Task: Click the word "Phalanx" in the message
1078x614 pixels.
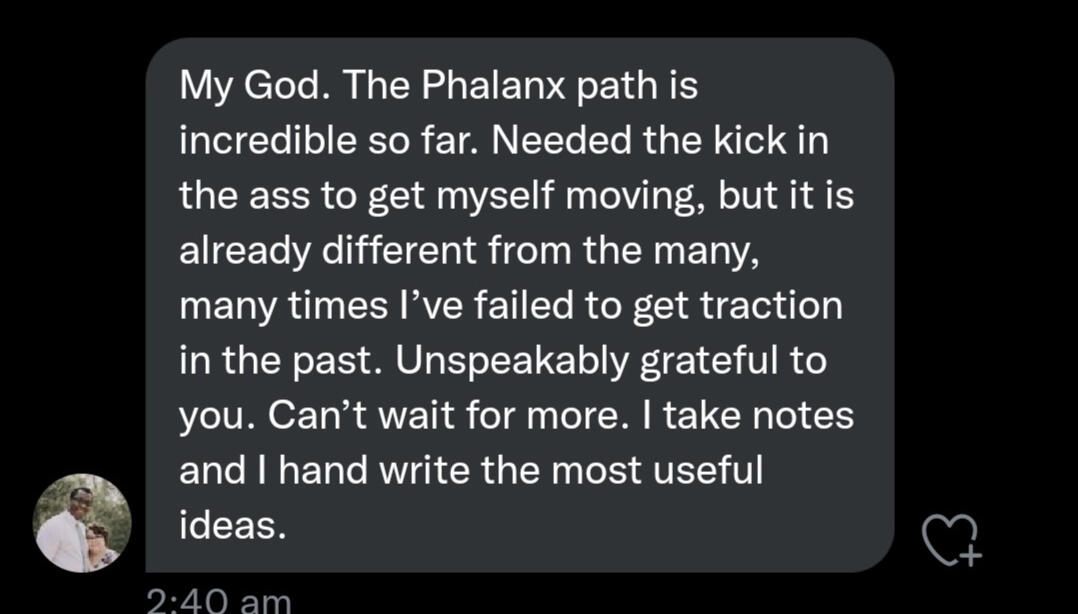Action: [491, 87]
